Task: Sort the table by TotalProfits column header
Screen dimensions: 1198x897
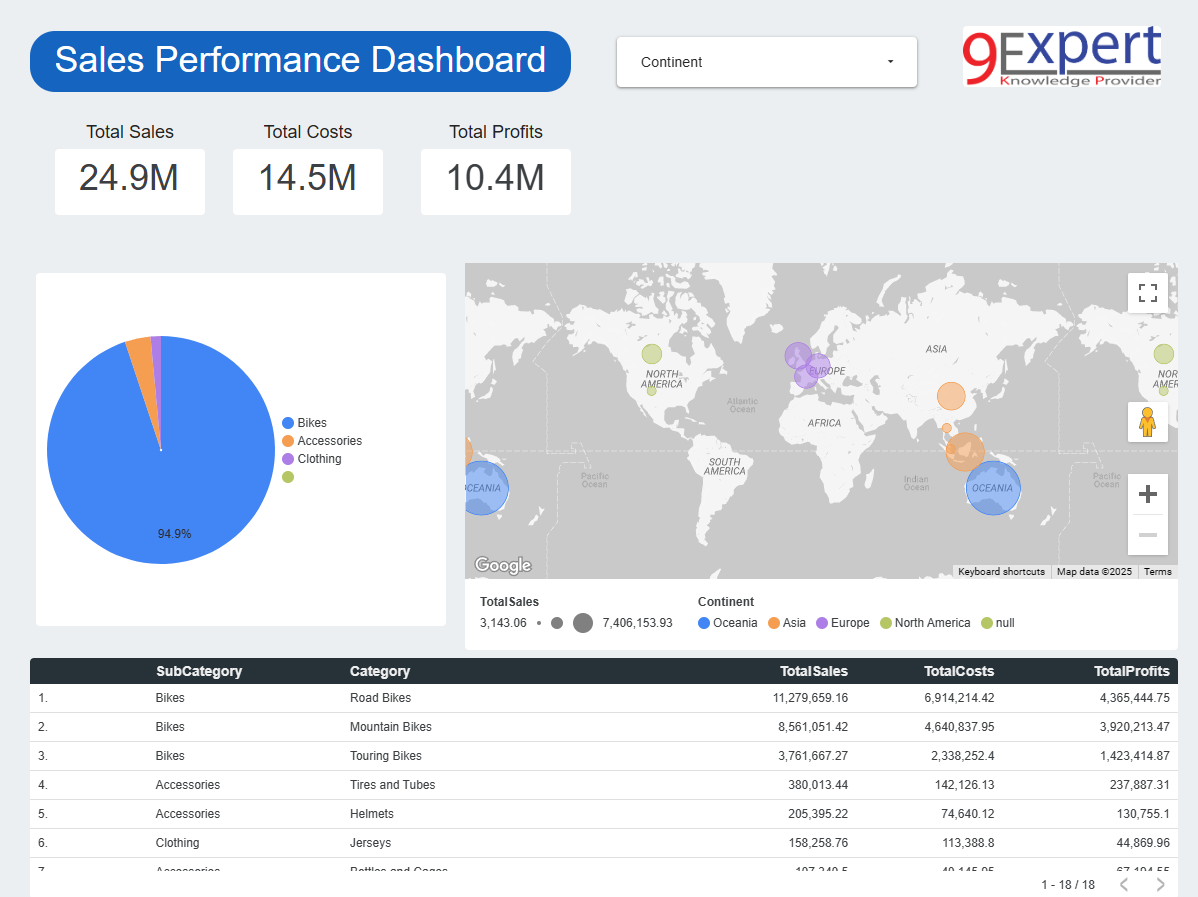Action: [1132, 671]
